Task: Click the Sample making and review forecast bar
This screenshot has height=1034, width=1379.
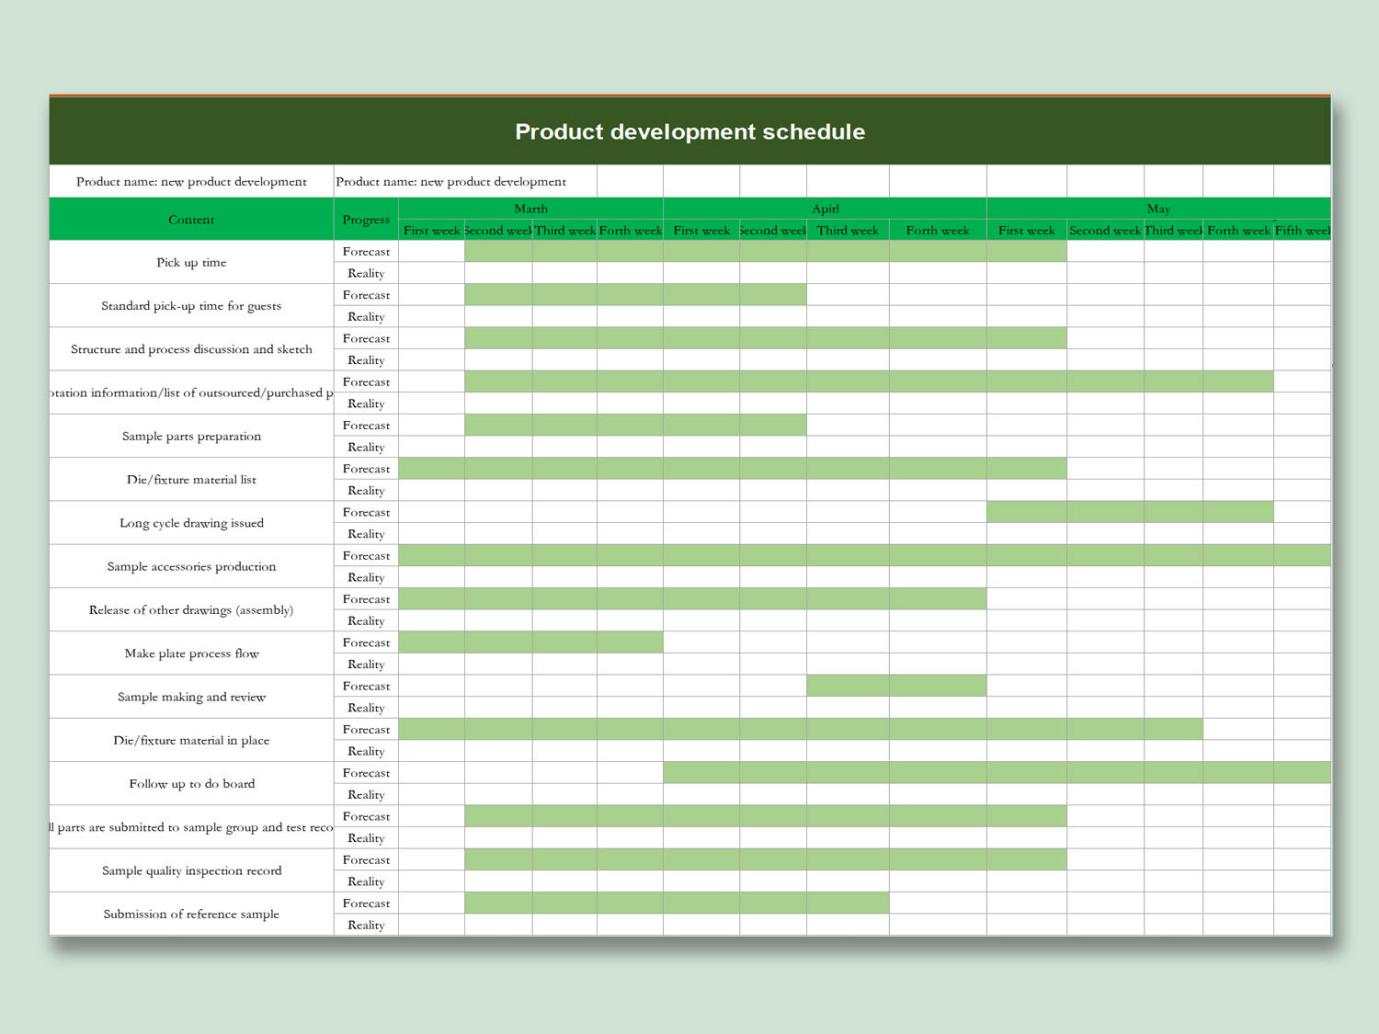Action: pos(896,686)
